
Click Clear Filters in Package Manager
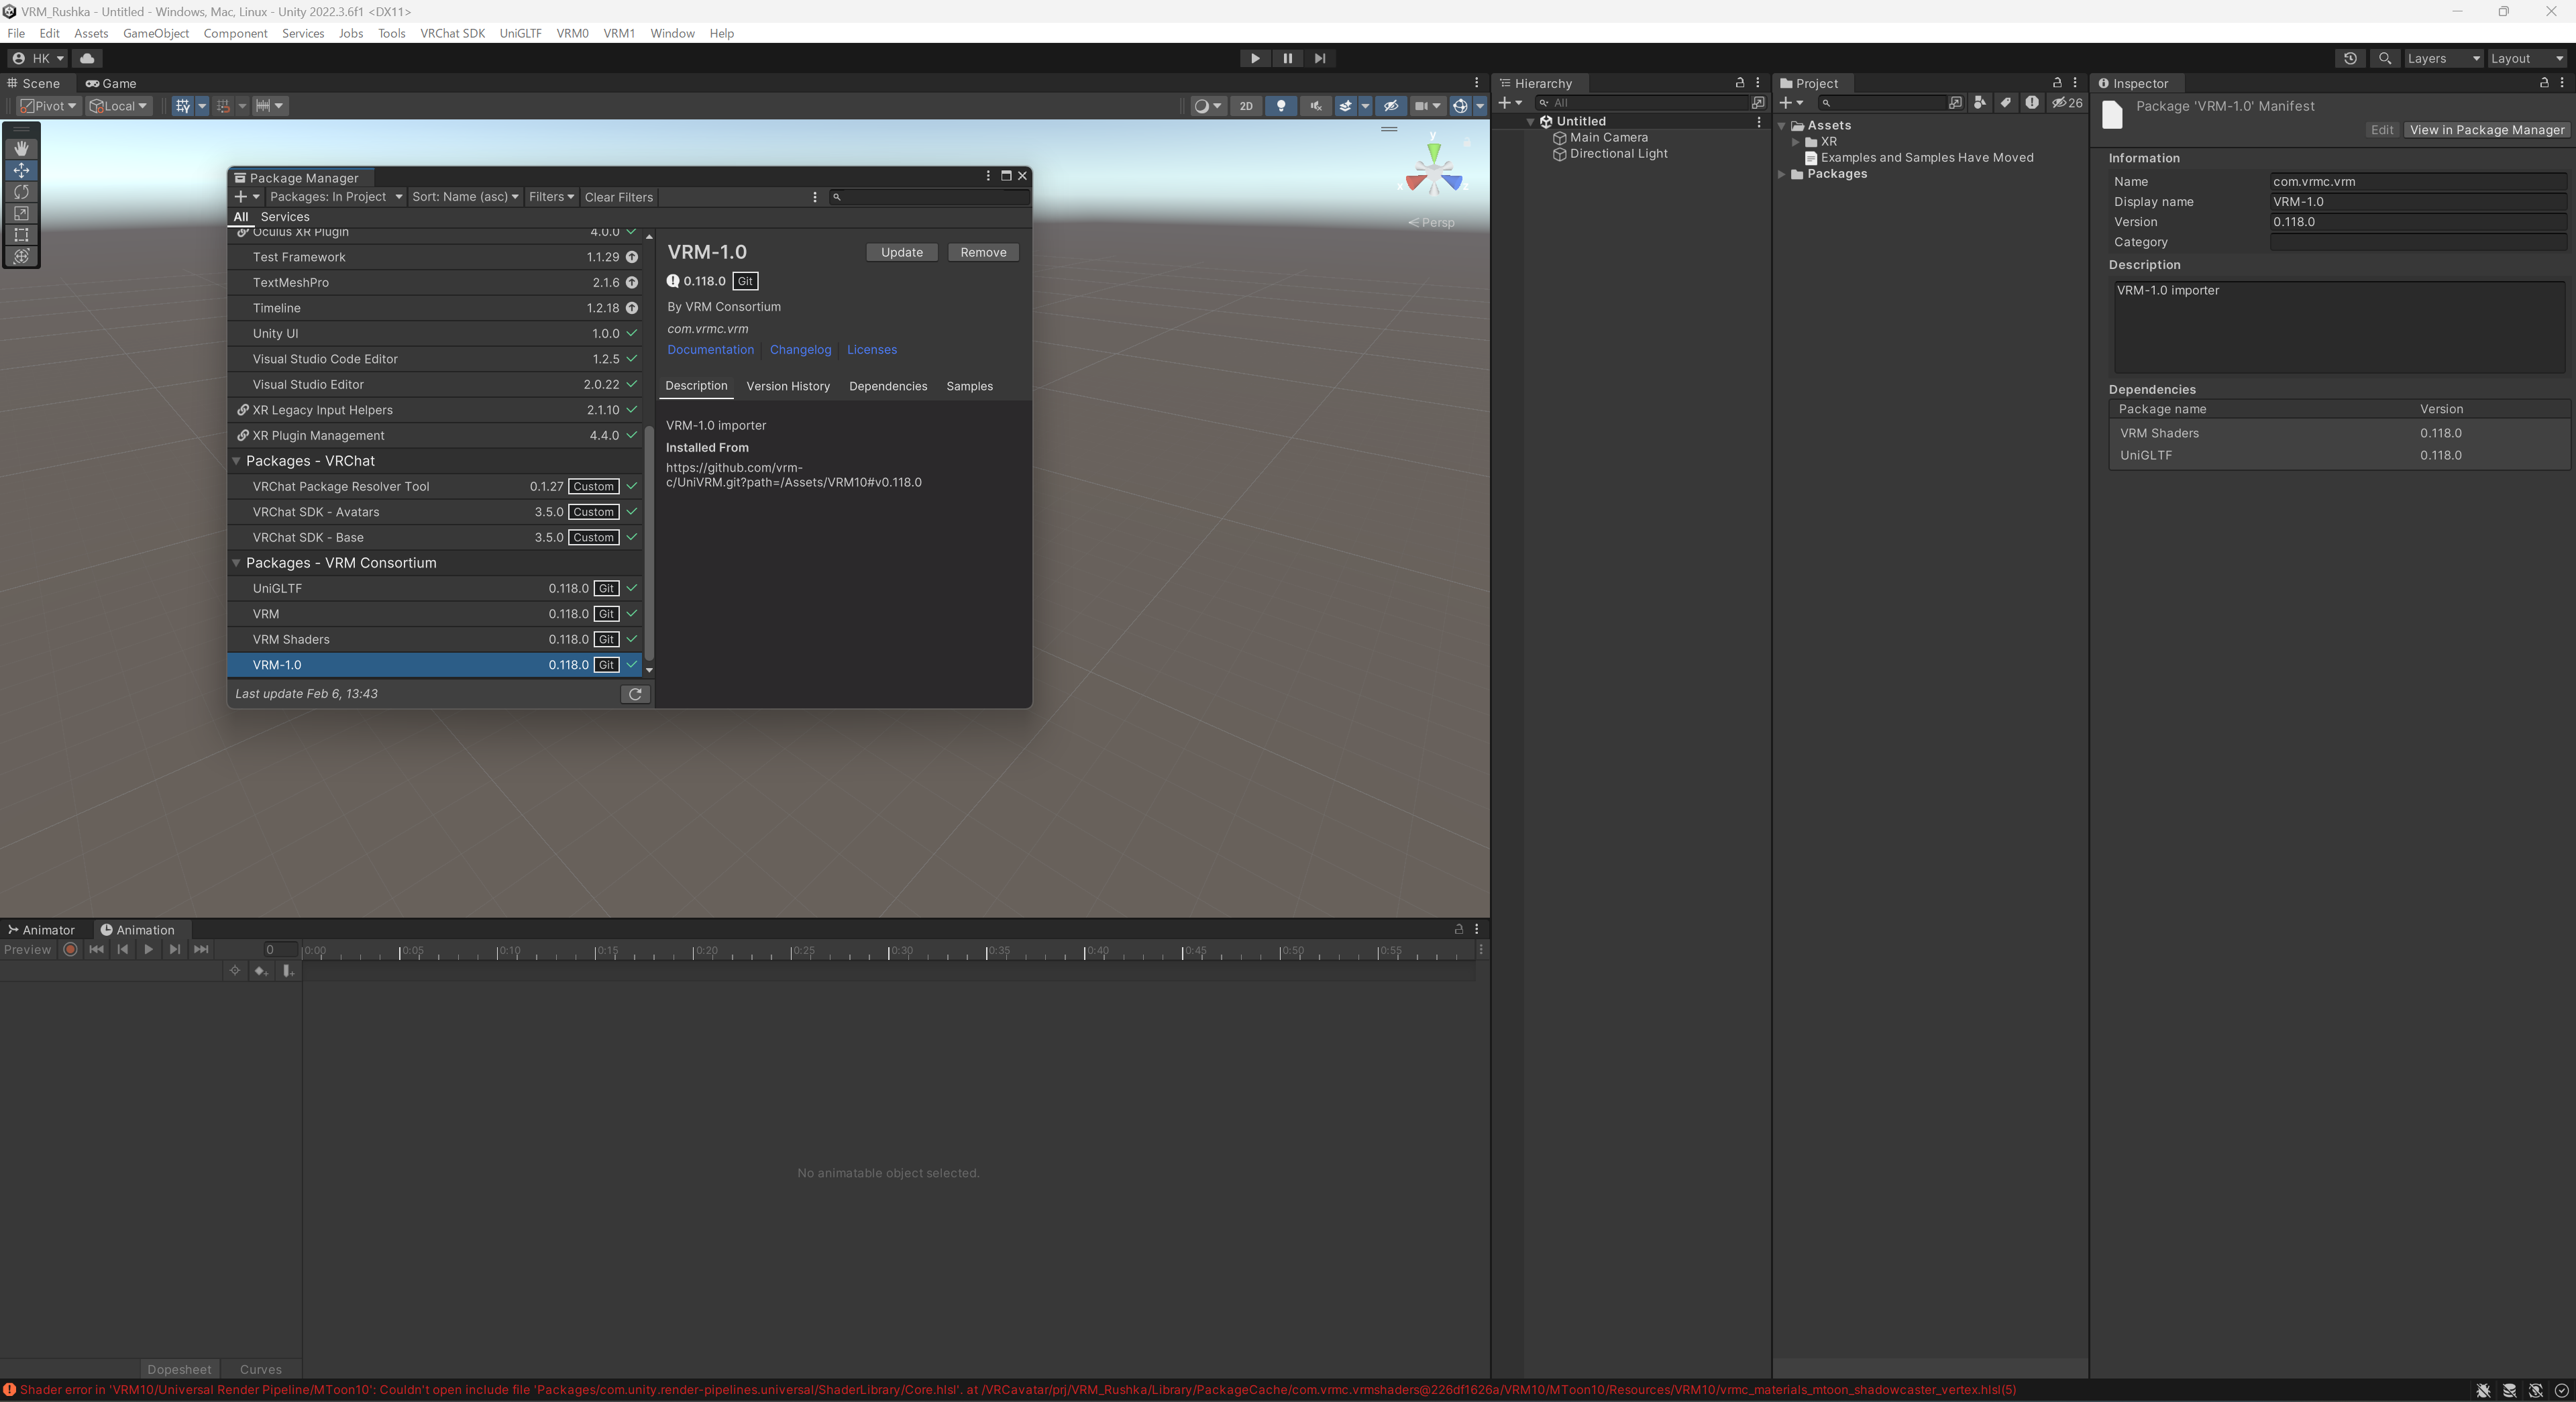(x=618, y=197)
